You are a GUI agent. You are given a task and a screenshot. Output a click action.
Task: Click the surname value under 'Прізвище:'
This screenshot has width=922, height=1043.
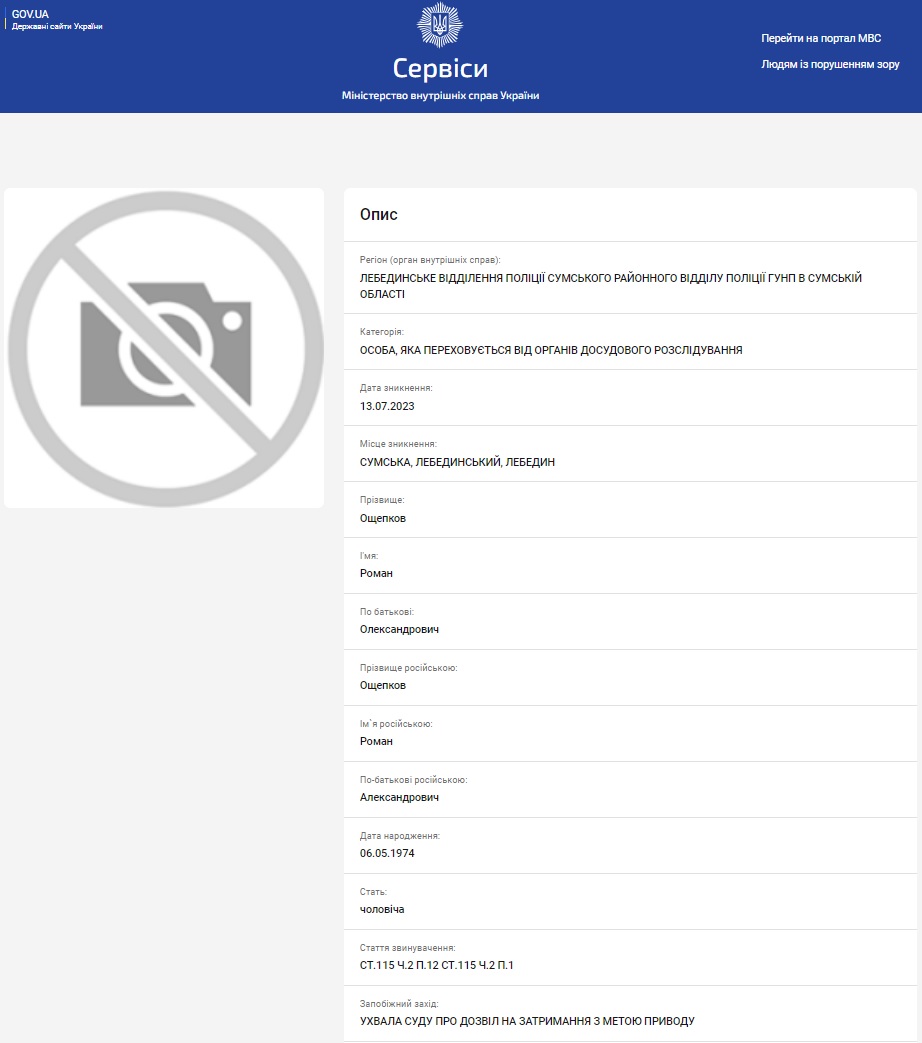pos(383,518)
